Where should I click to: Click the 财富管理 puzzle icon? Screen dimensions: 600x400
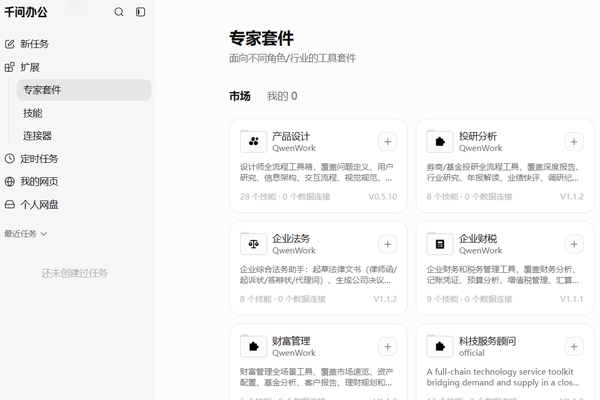point(253,346)
